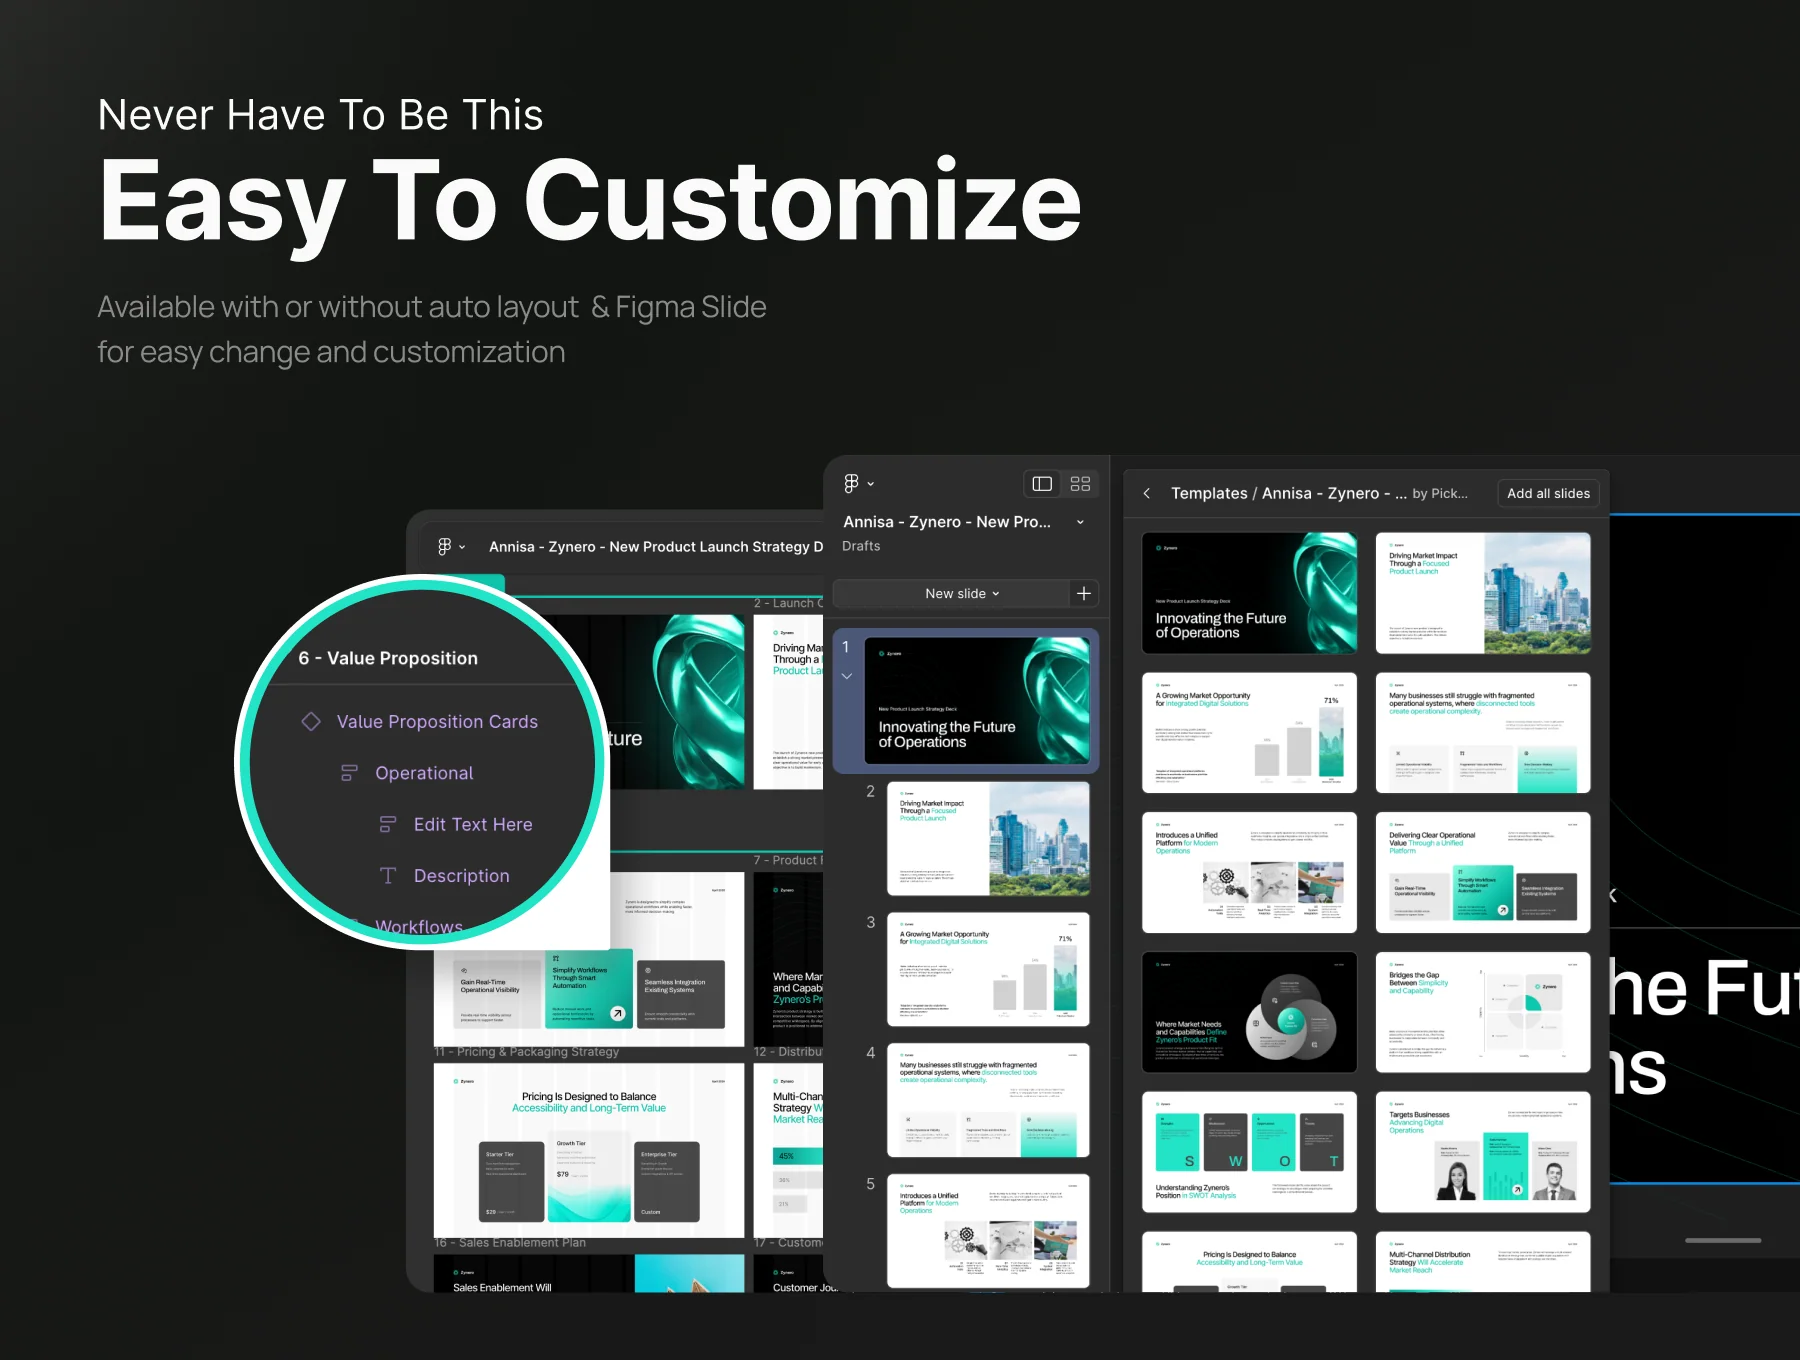Select slide 3 A Growing Market Opportunity in the slide list
Screen dimensions: 1800x1360
(988, 970)
